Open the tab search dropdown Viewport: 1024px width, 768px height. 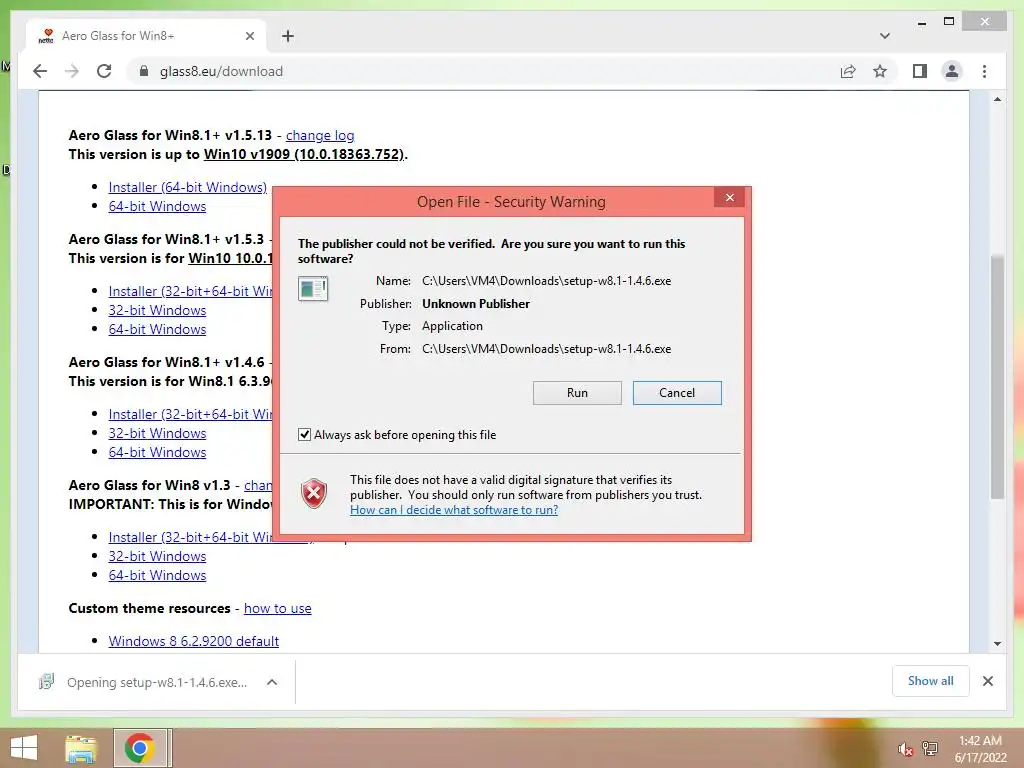point(885,36)
